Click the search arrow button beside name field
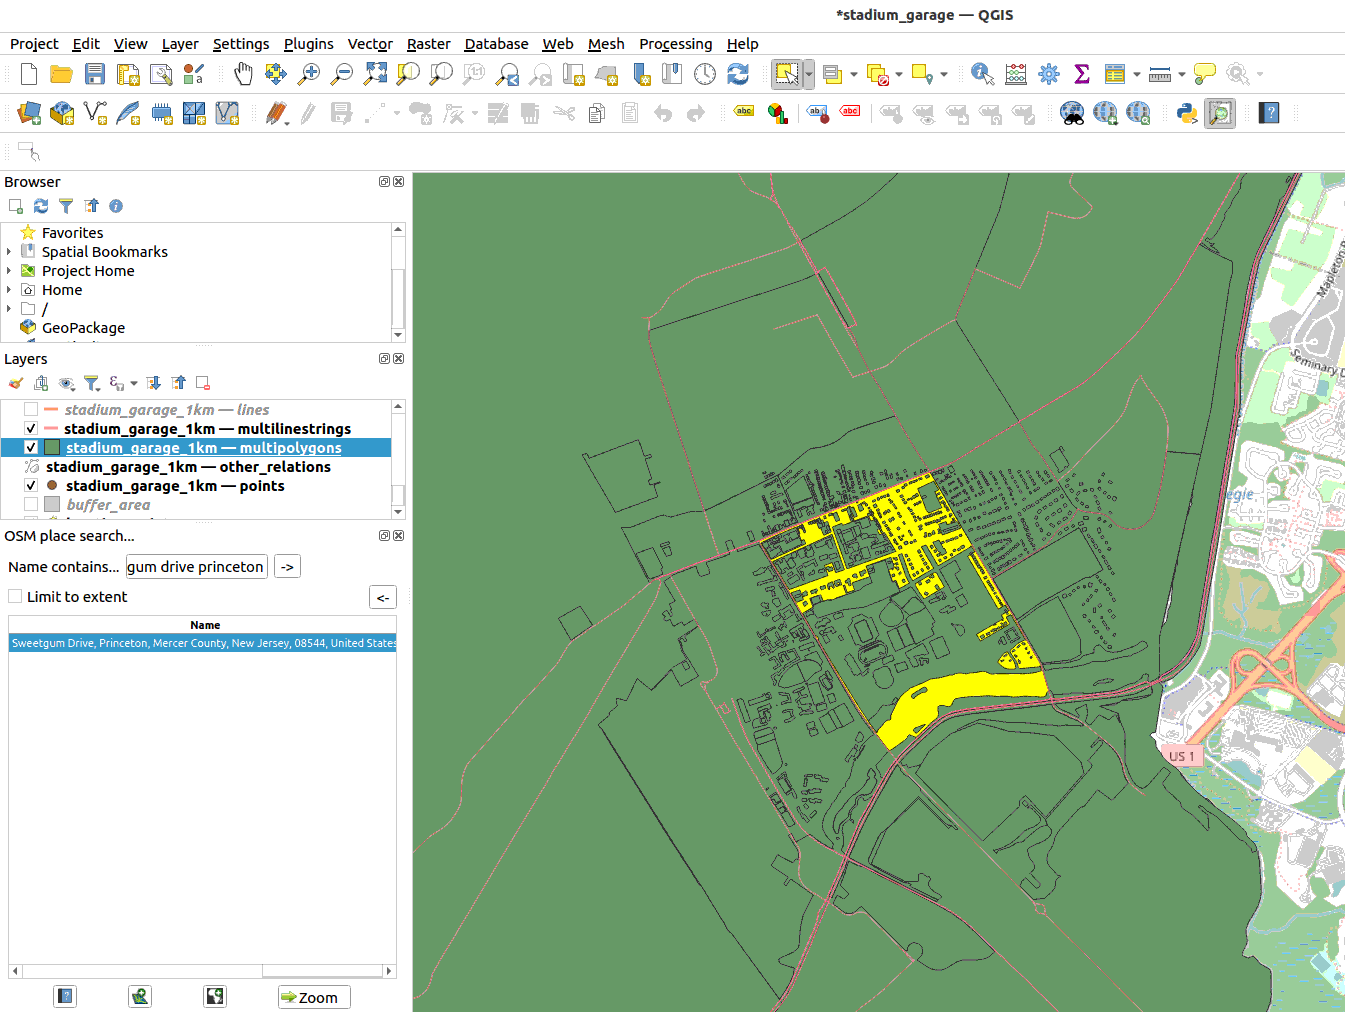1345x1012 pixels. [x=287, y=567]
